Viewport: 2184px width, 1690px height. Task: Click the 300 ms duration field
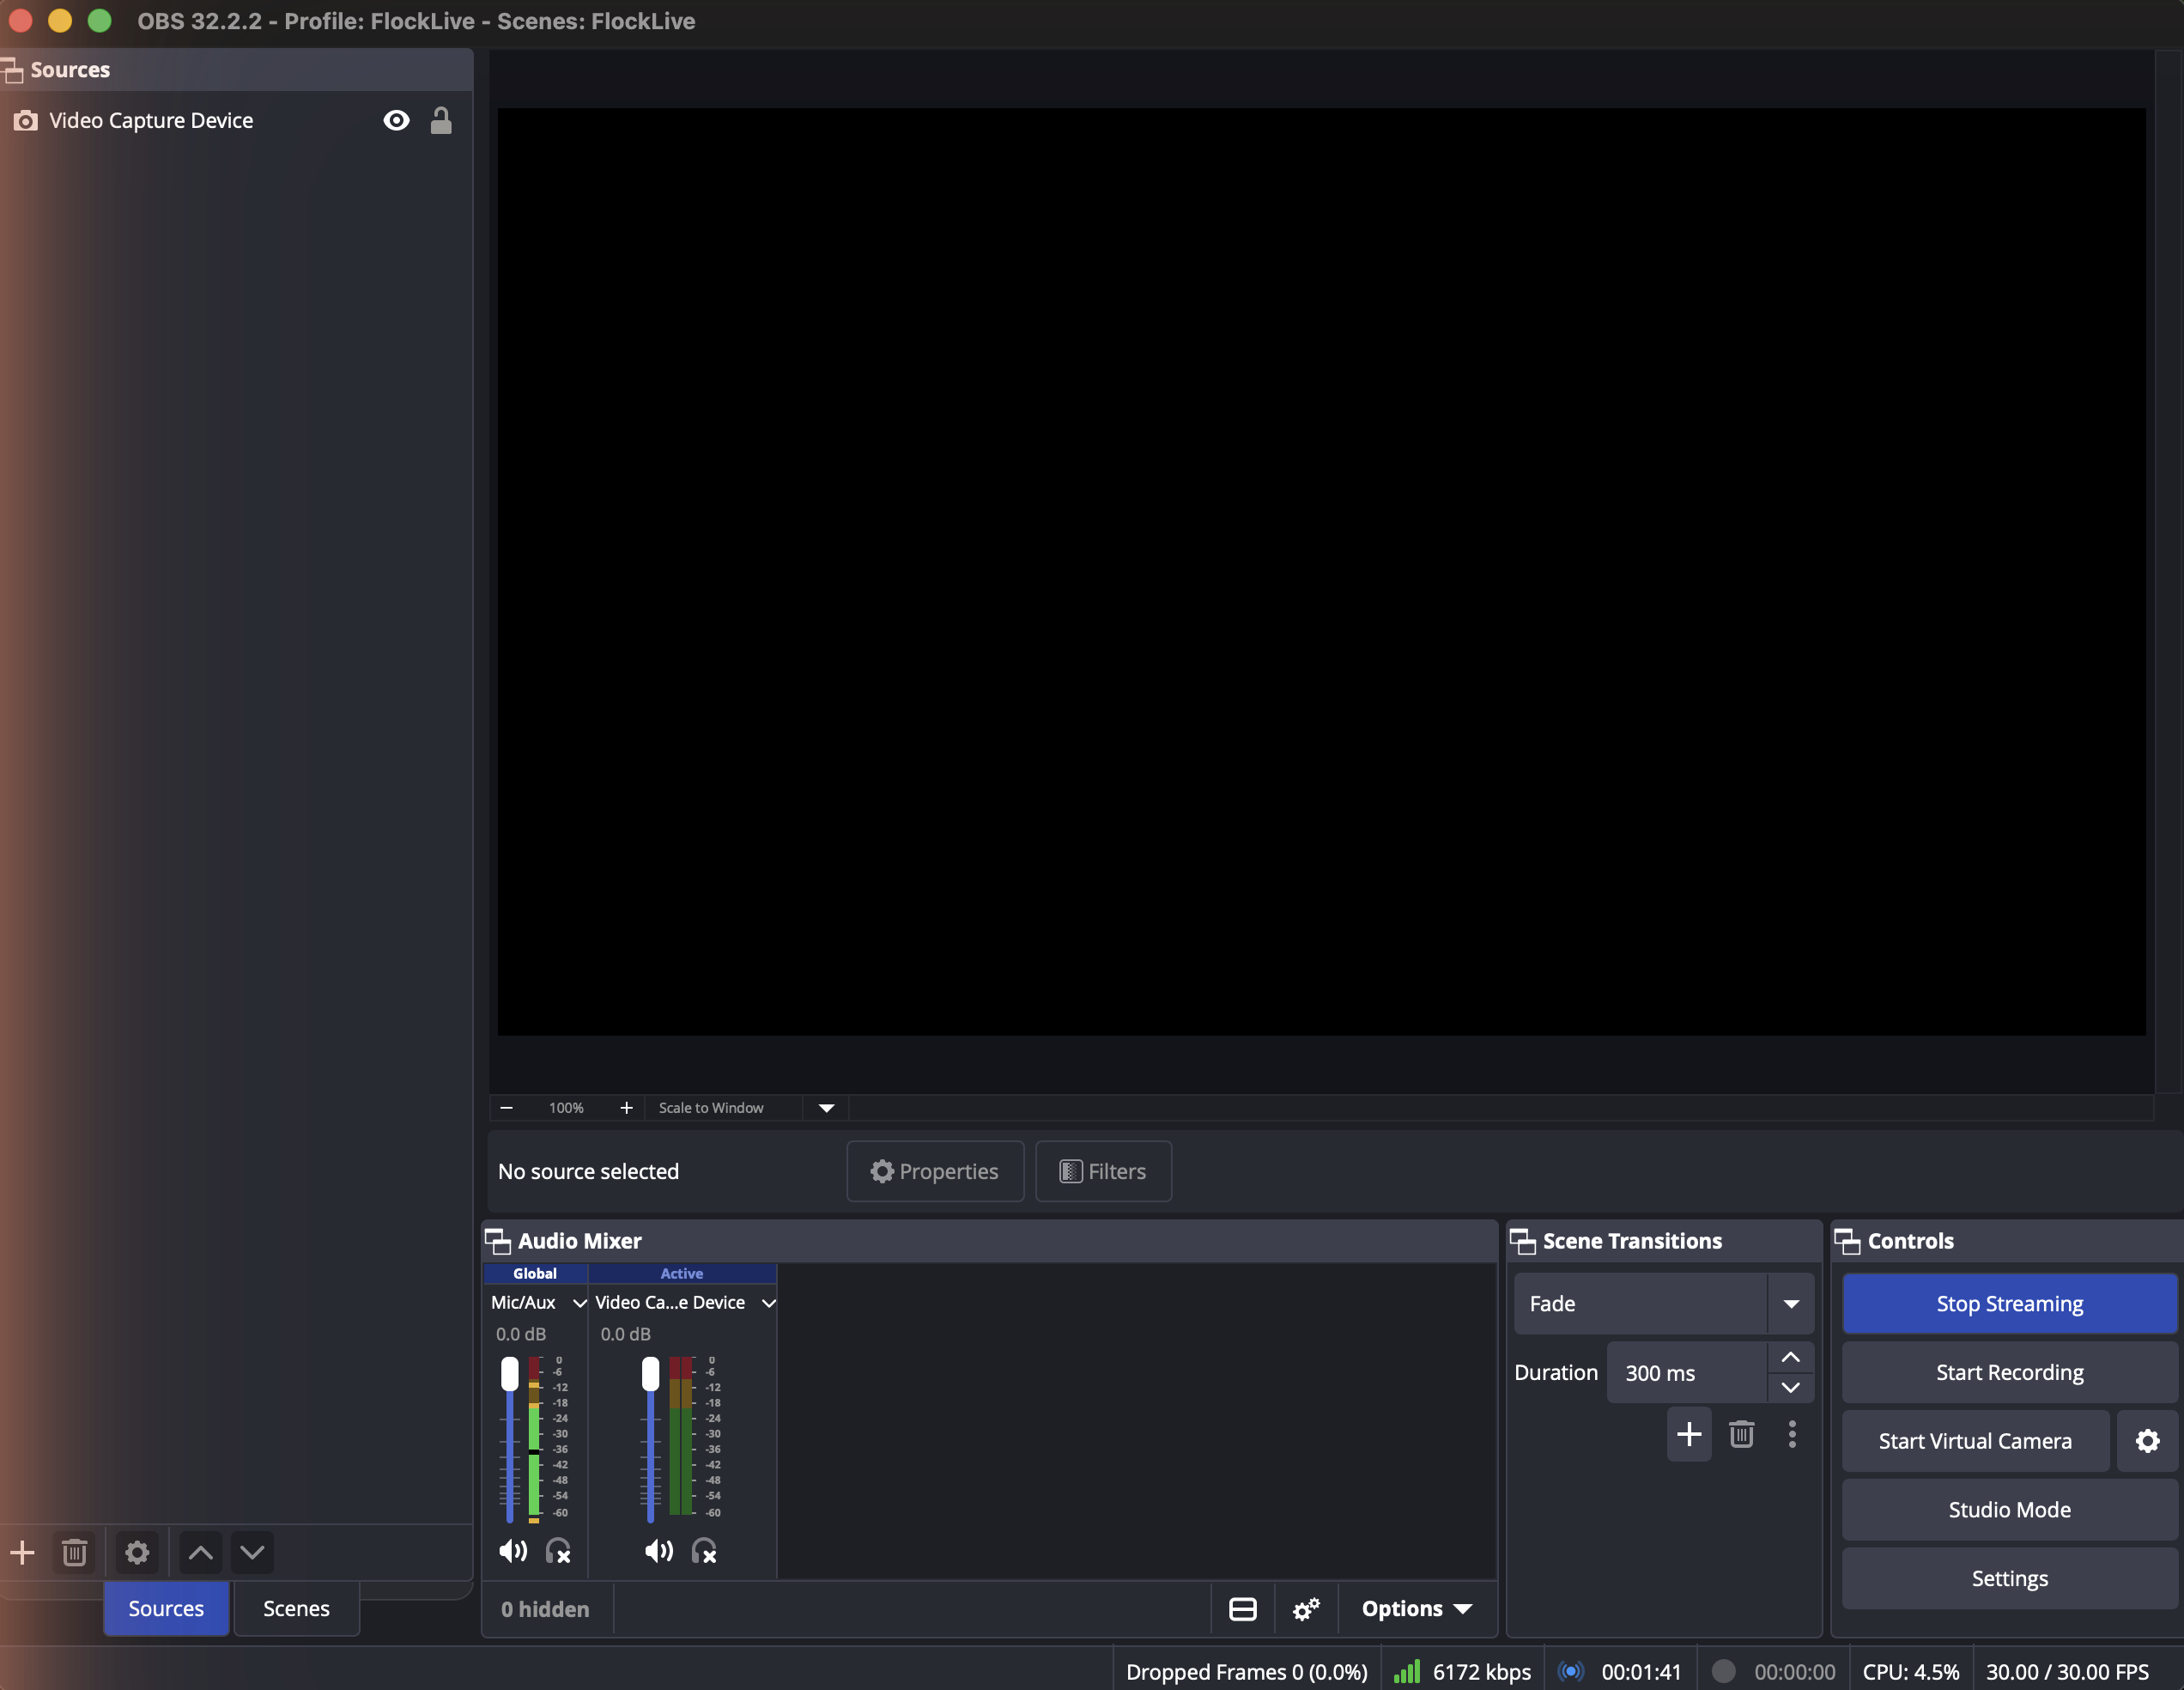pos(1686,1373)
